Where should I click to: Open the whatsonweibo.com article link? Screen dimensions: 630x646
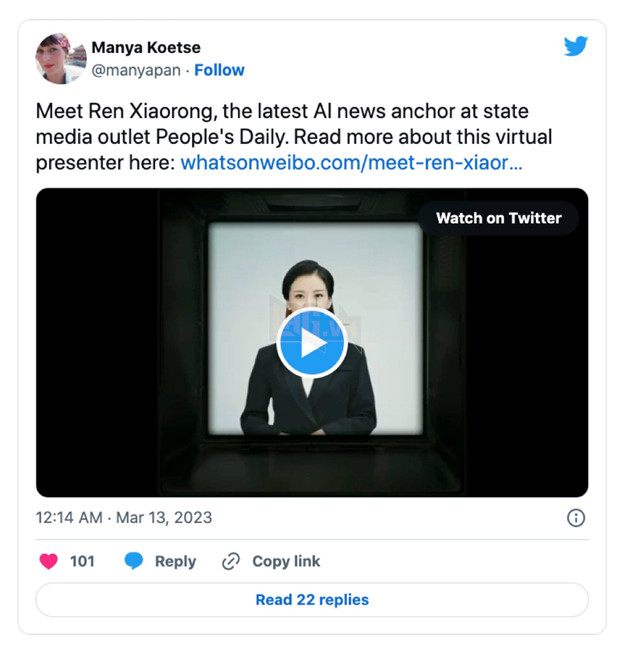351,161
